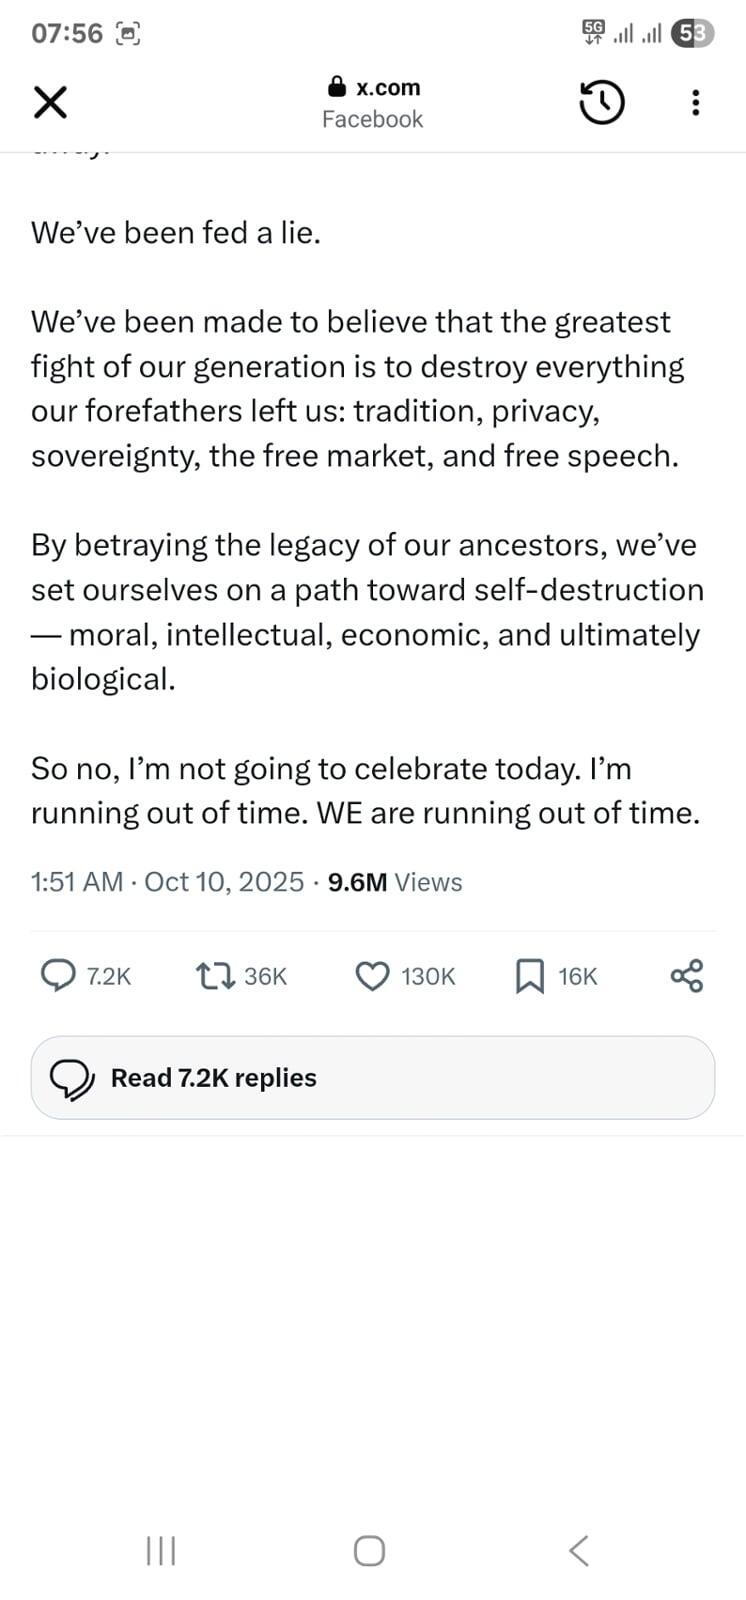Open the three-dot overflow menu
Image resolution: width=746 pixels, height=1600 pixels.
pos(696,102)
